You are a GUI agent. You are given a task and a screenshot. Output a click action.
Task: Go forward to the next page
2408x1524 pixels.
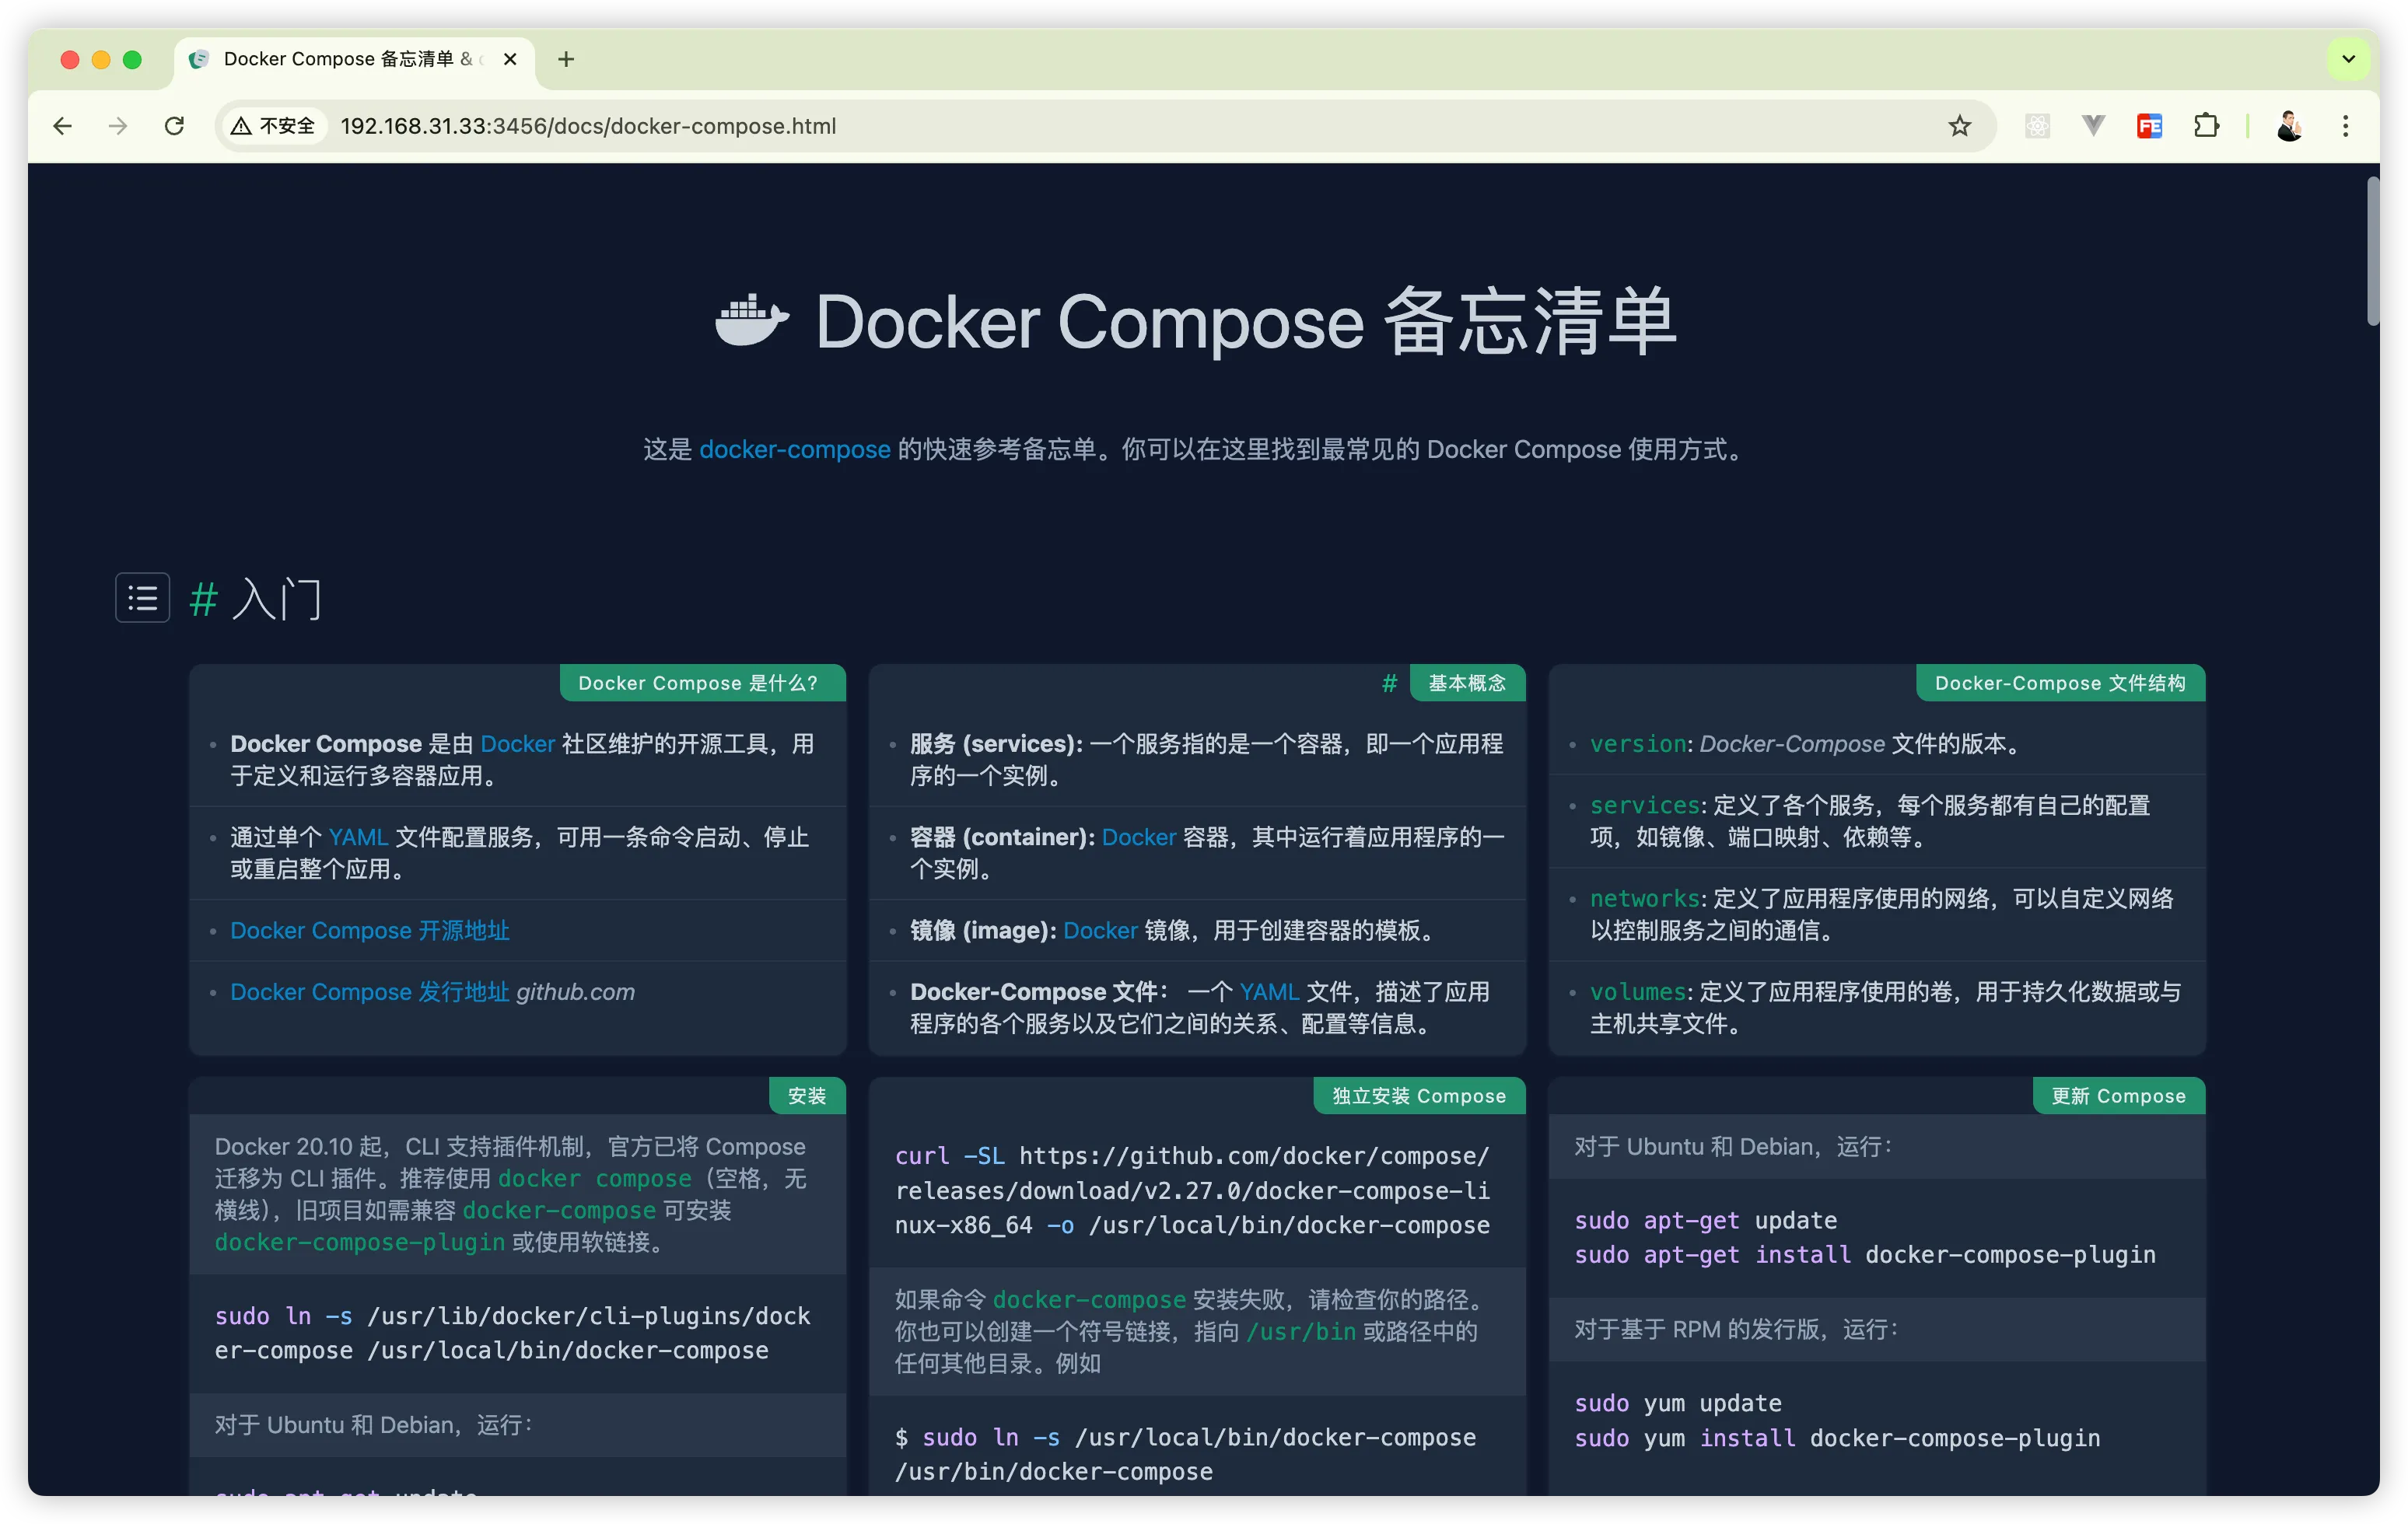pyautogui.click(x=118, y=126)
